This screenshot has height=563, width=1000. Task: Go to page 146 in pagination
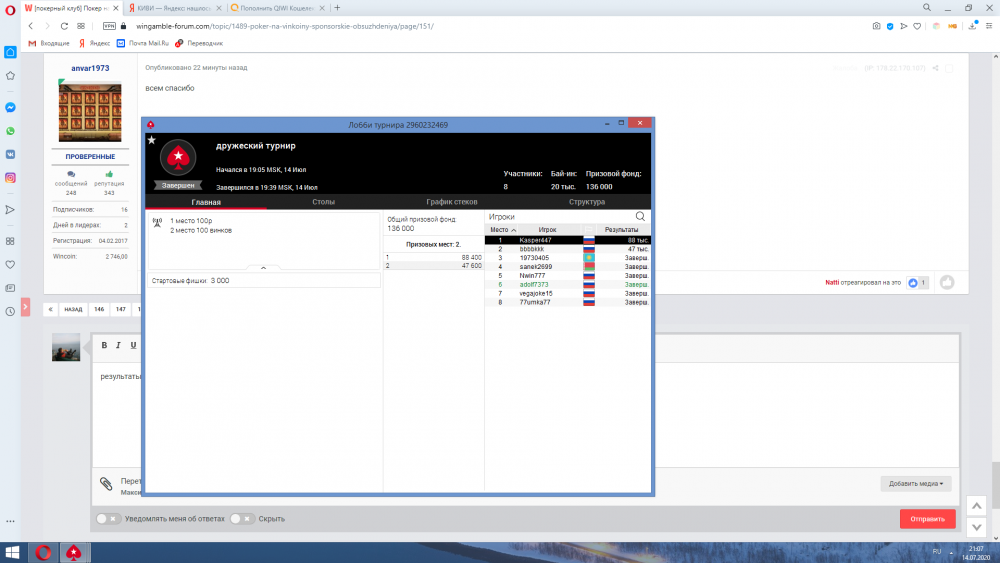(x=99, y=309)
